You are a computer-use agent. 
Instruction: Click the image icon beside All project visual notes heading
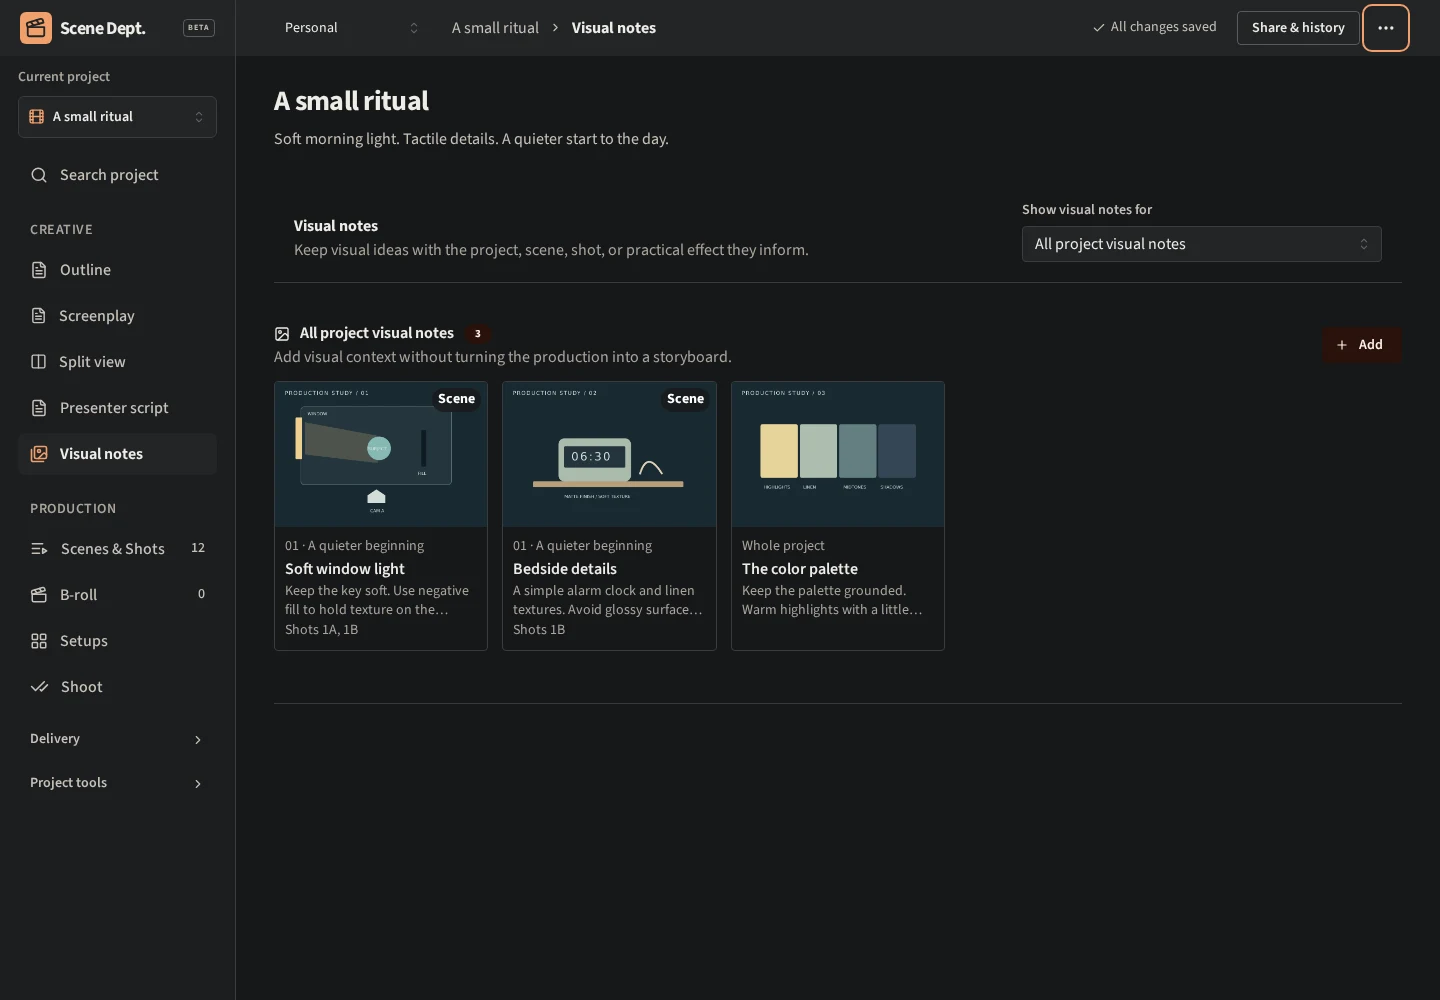[x=282, y=334]
